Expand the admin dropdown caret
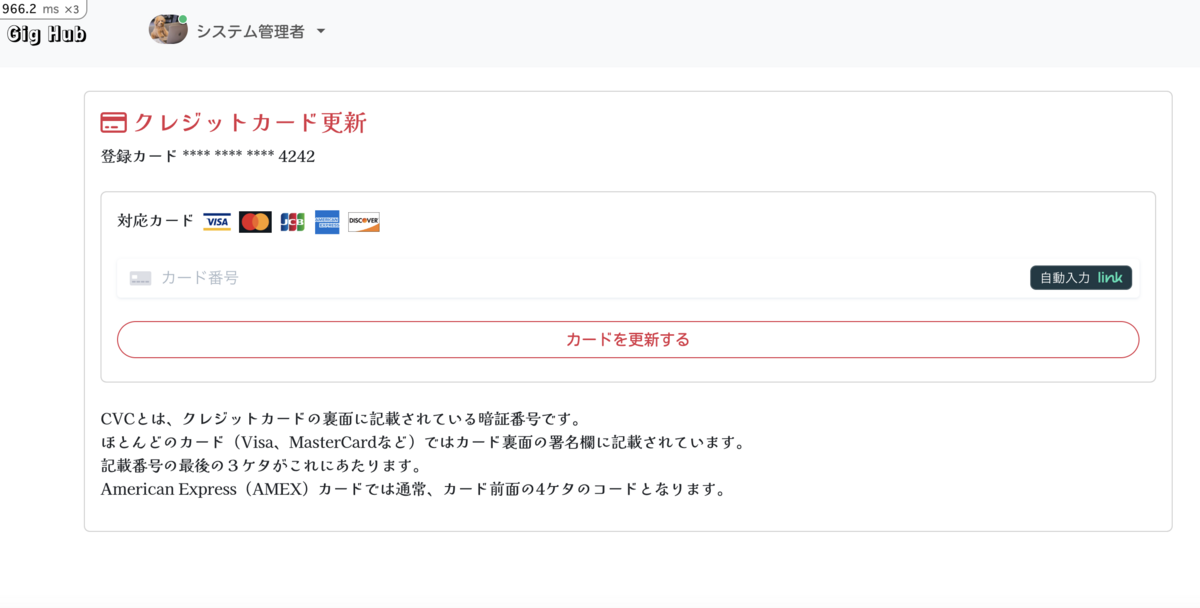 tap(320, 31)
